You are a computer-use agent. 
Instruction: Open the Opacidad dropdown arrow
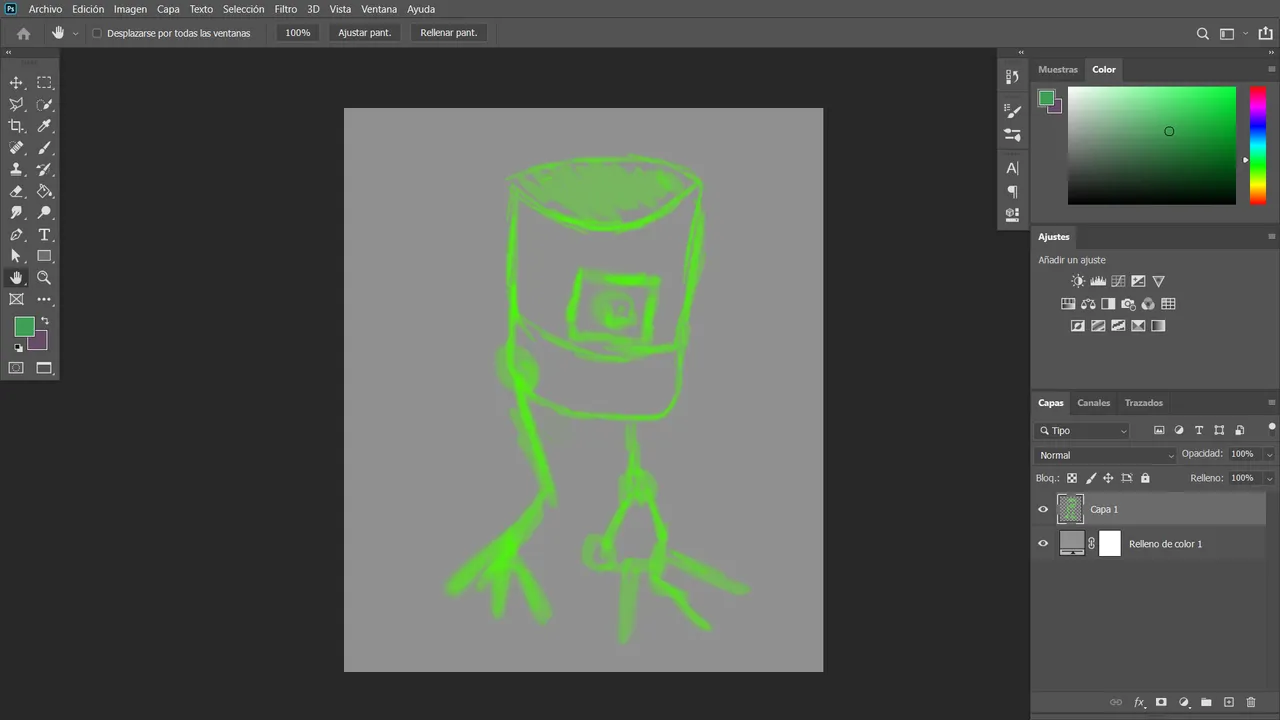tap(1269, 454)
